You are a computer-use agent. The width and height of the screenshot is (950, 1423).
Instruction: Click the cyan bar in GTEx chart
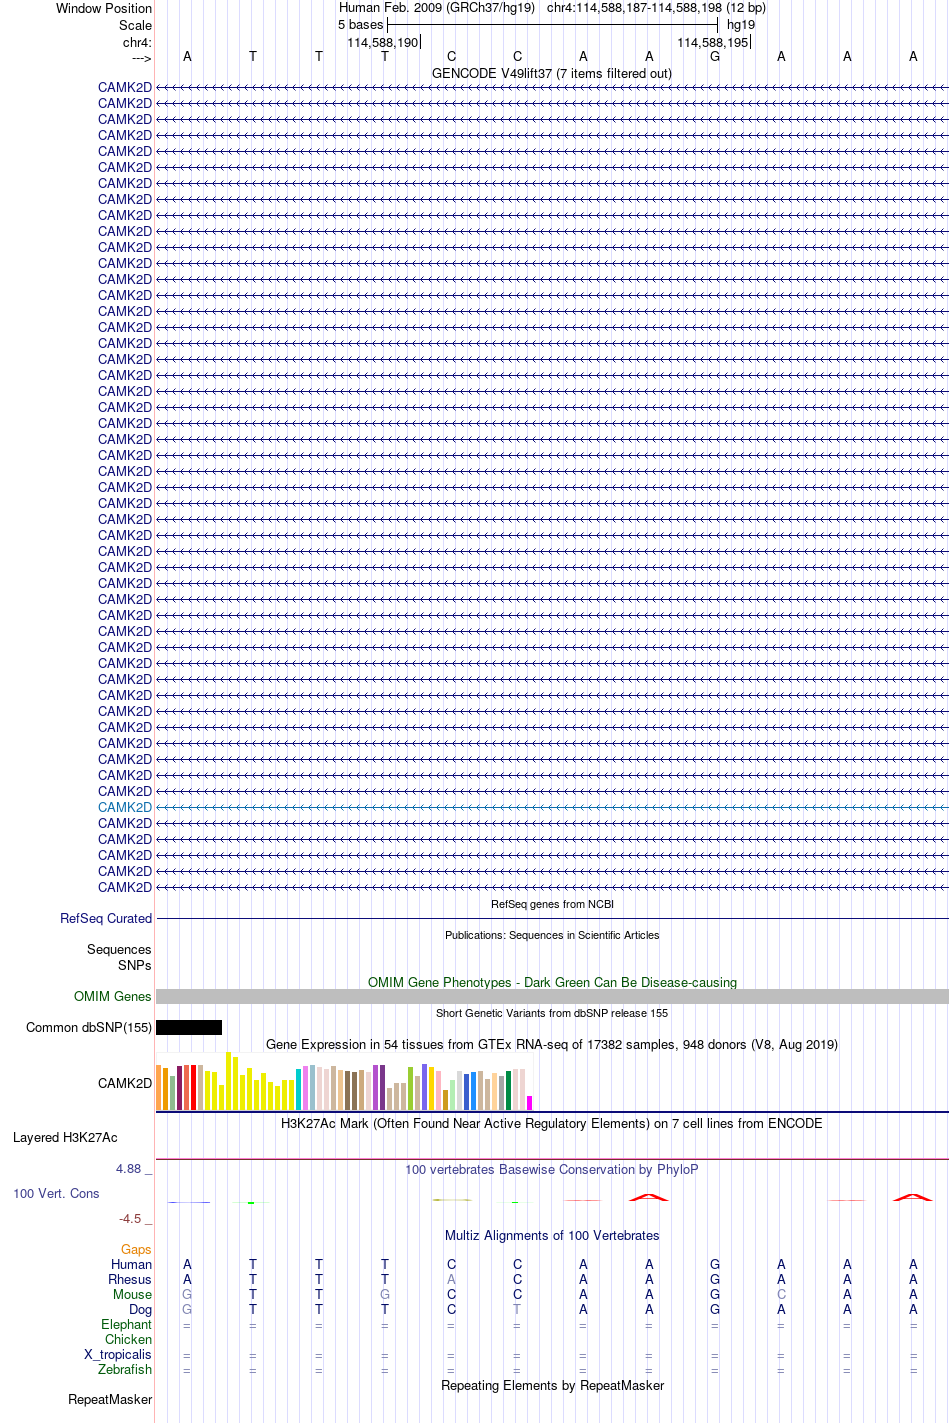[299, 1089]
